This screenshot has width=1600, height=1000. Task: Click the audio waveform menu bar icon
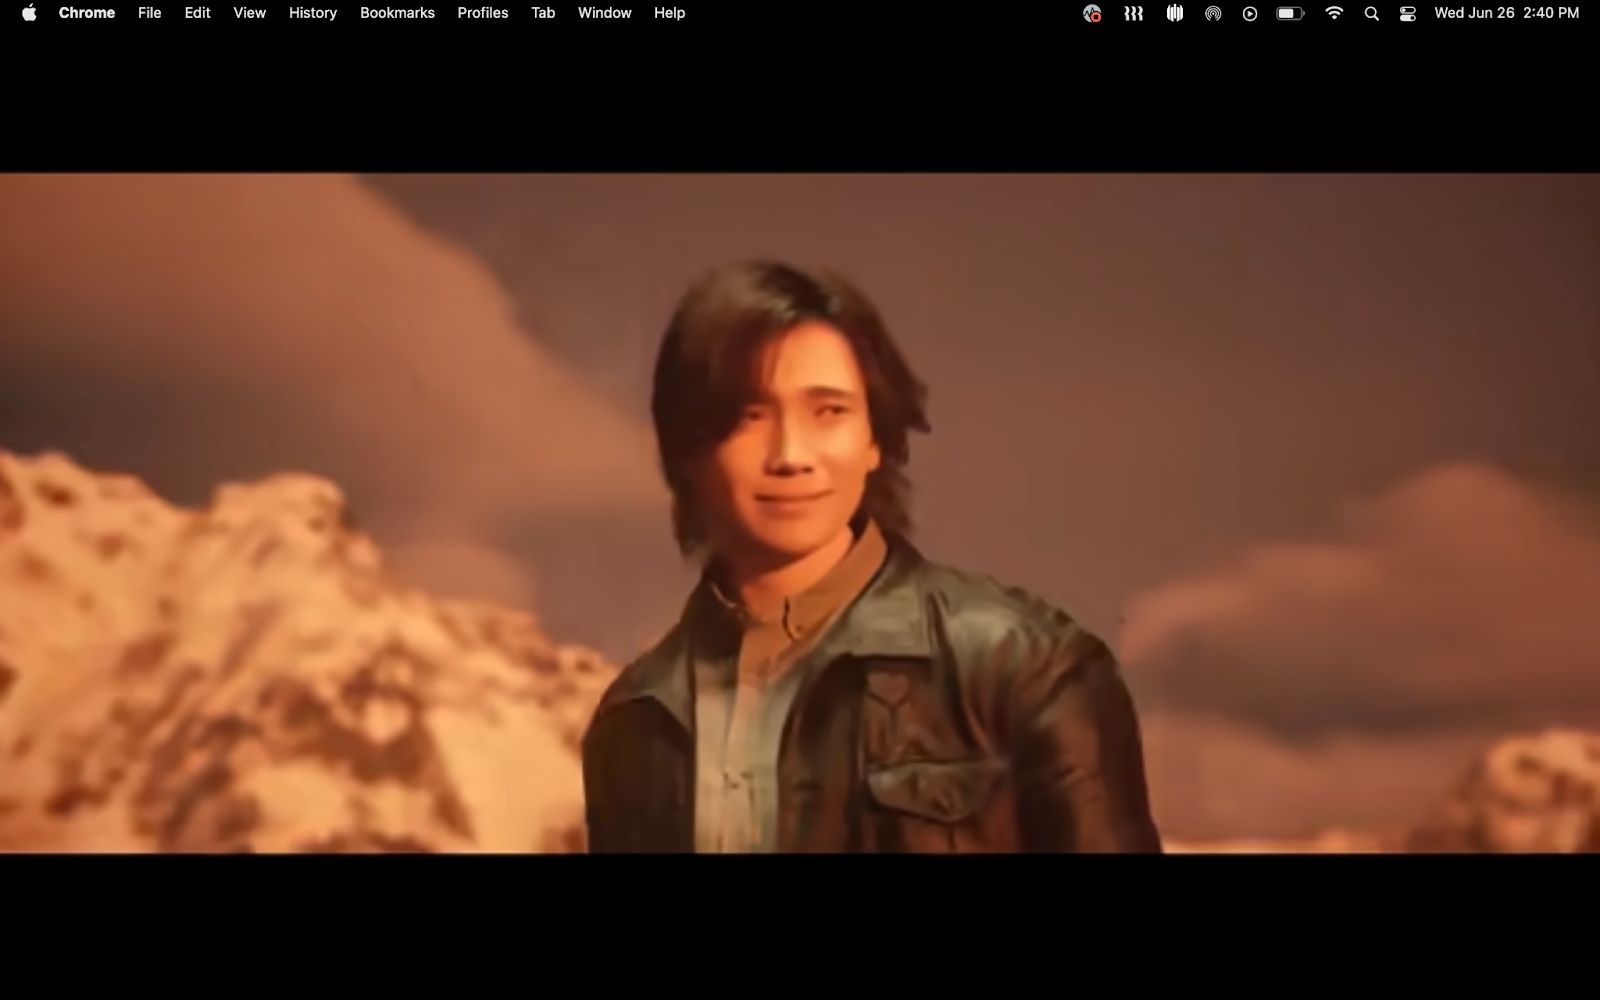pos(1174,13)
